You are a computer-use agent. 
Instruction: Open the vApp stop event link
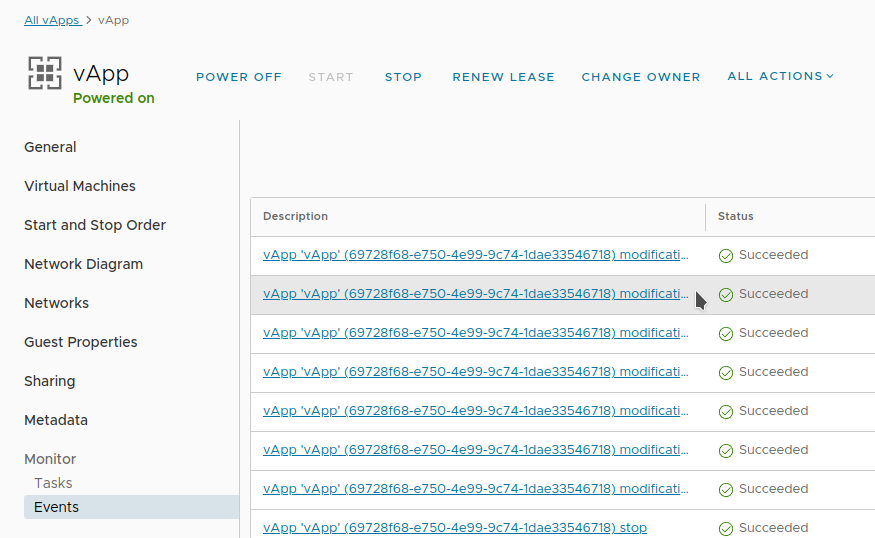(x=455, y=527)
